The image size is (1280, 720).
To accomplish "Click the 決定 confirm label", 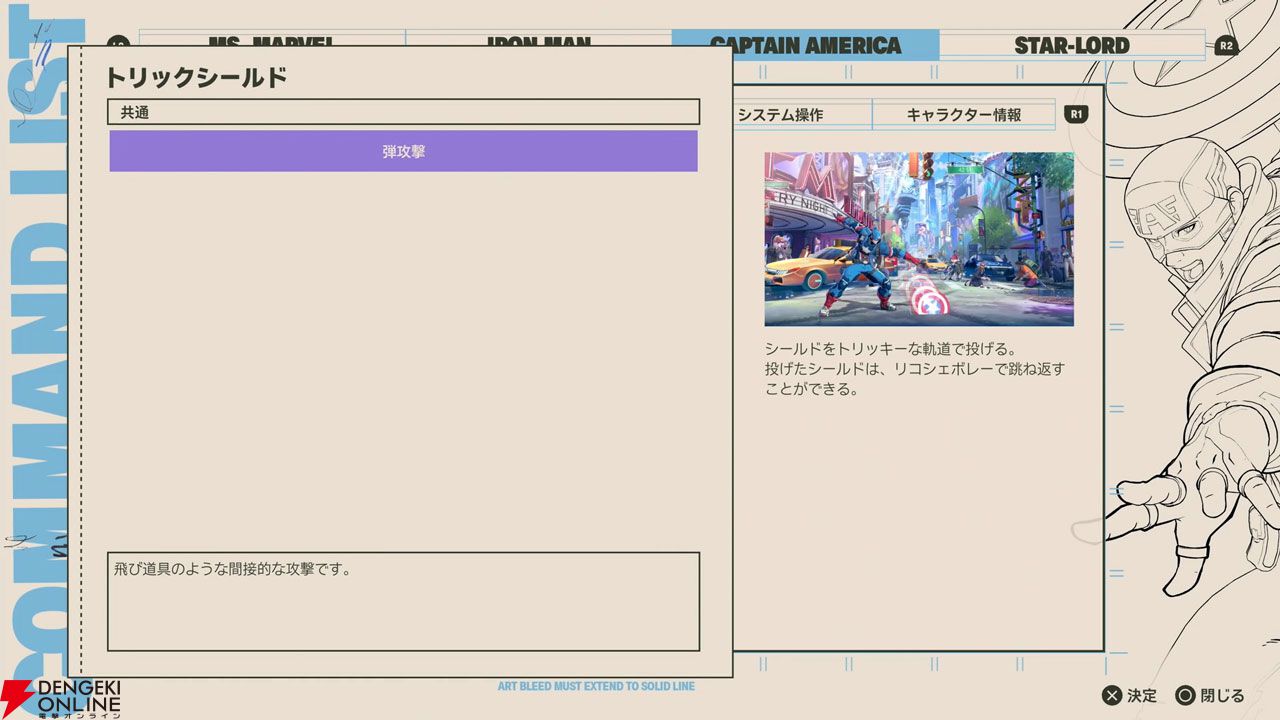I will pos(1142,696).
